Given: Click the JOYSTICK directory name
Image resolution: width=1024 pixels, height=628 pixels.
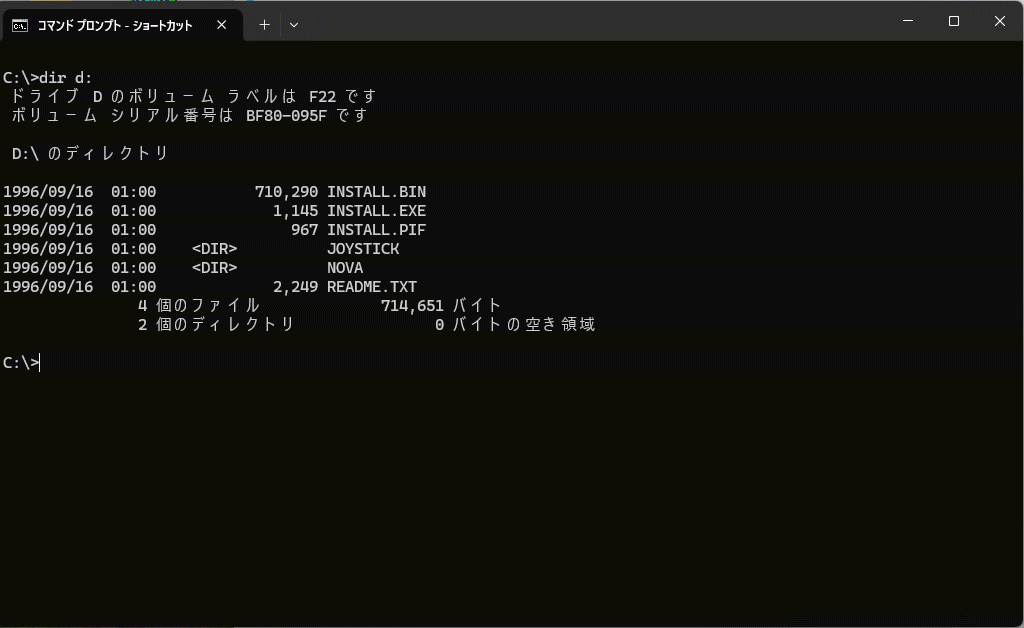Looking at the screenshot, I should pyautogui.click(x=363, y=249).
